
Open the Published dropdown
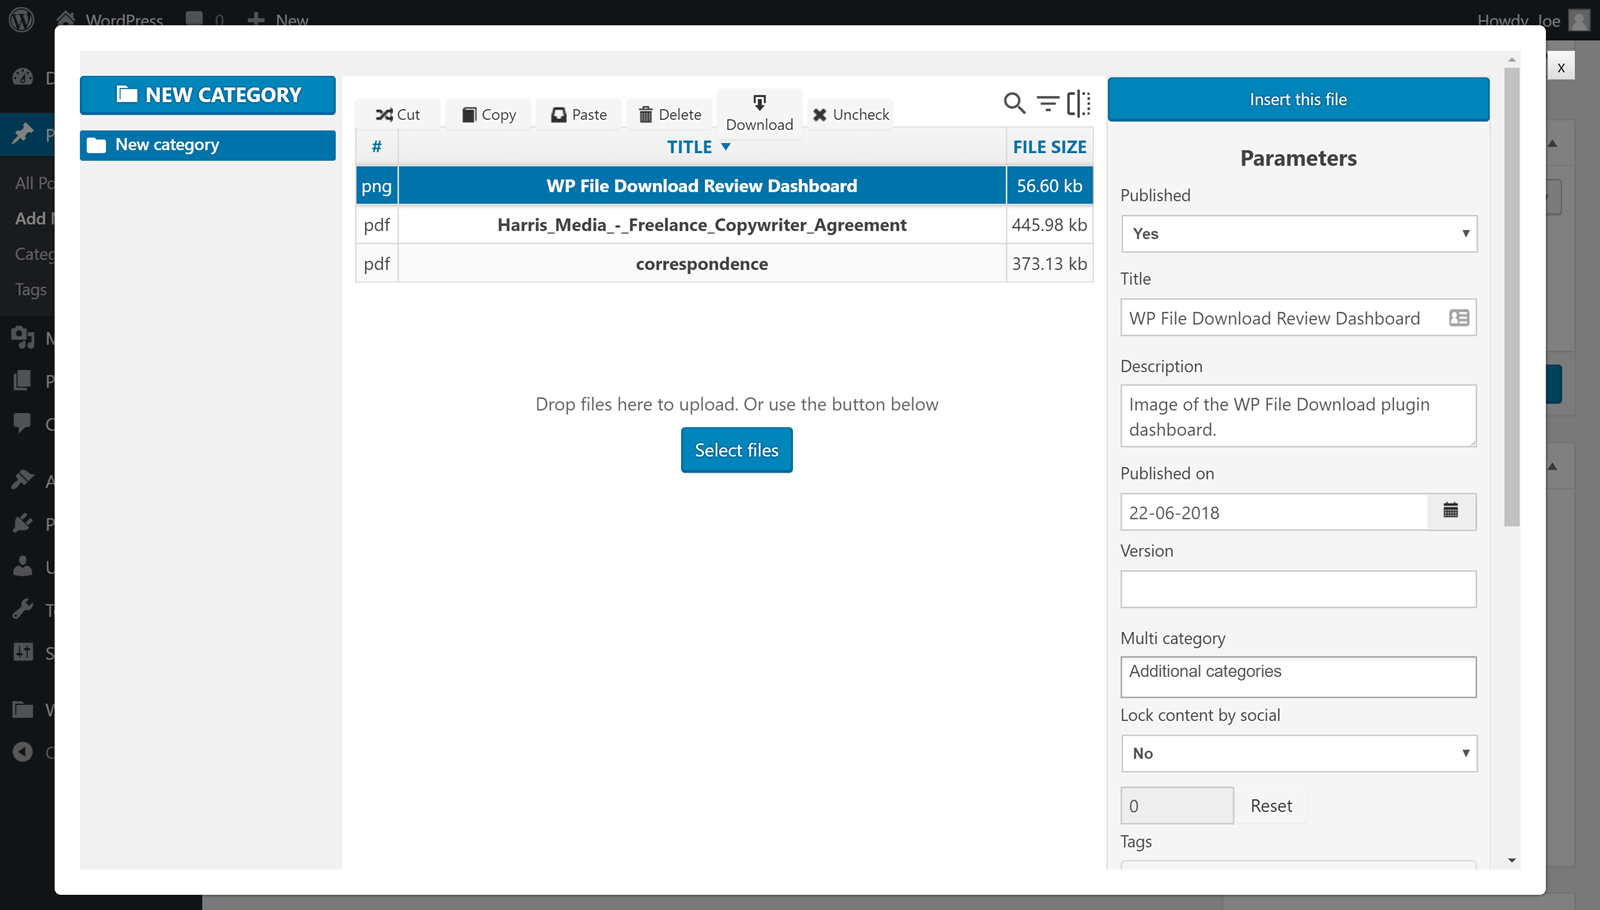tap(1299, 234)
